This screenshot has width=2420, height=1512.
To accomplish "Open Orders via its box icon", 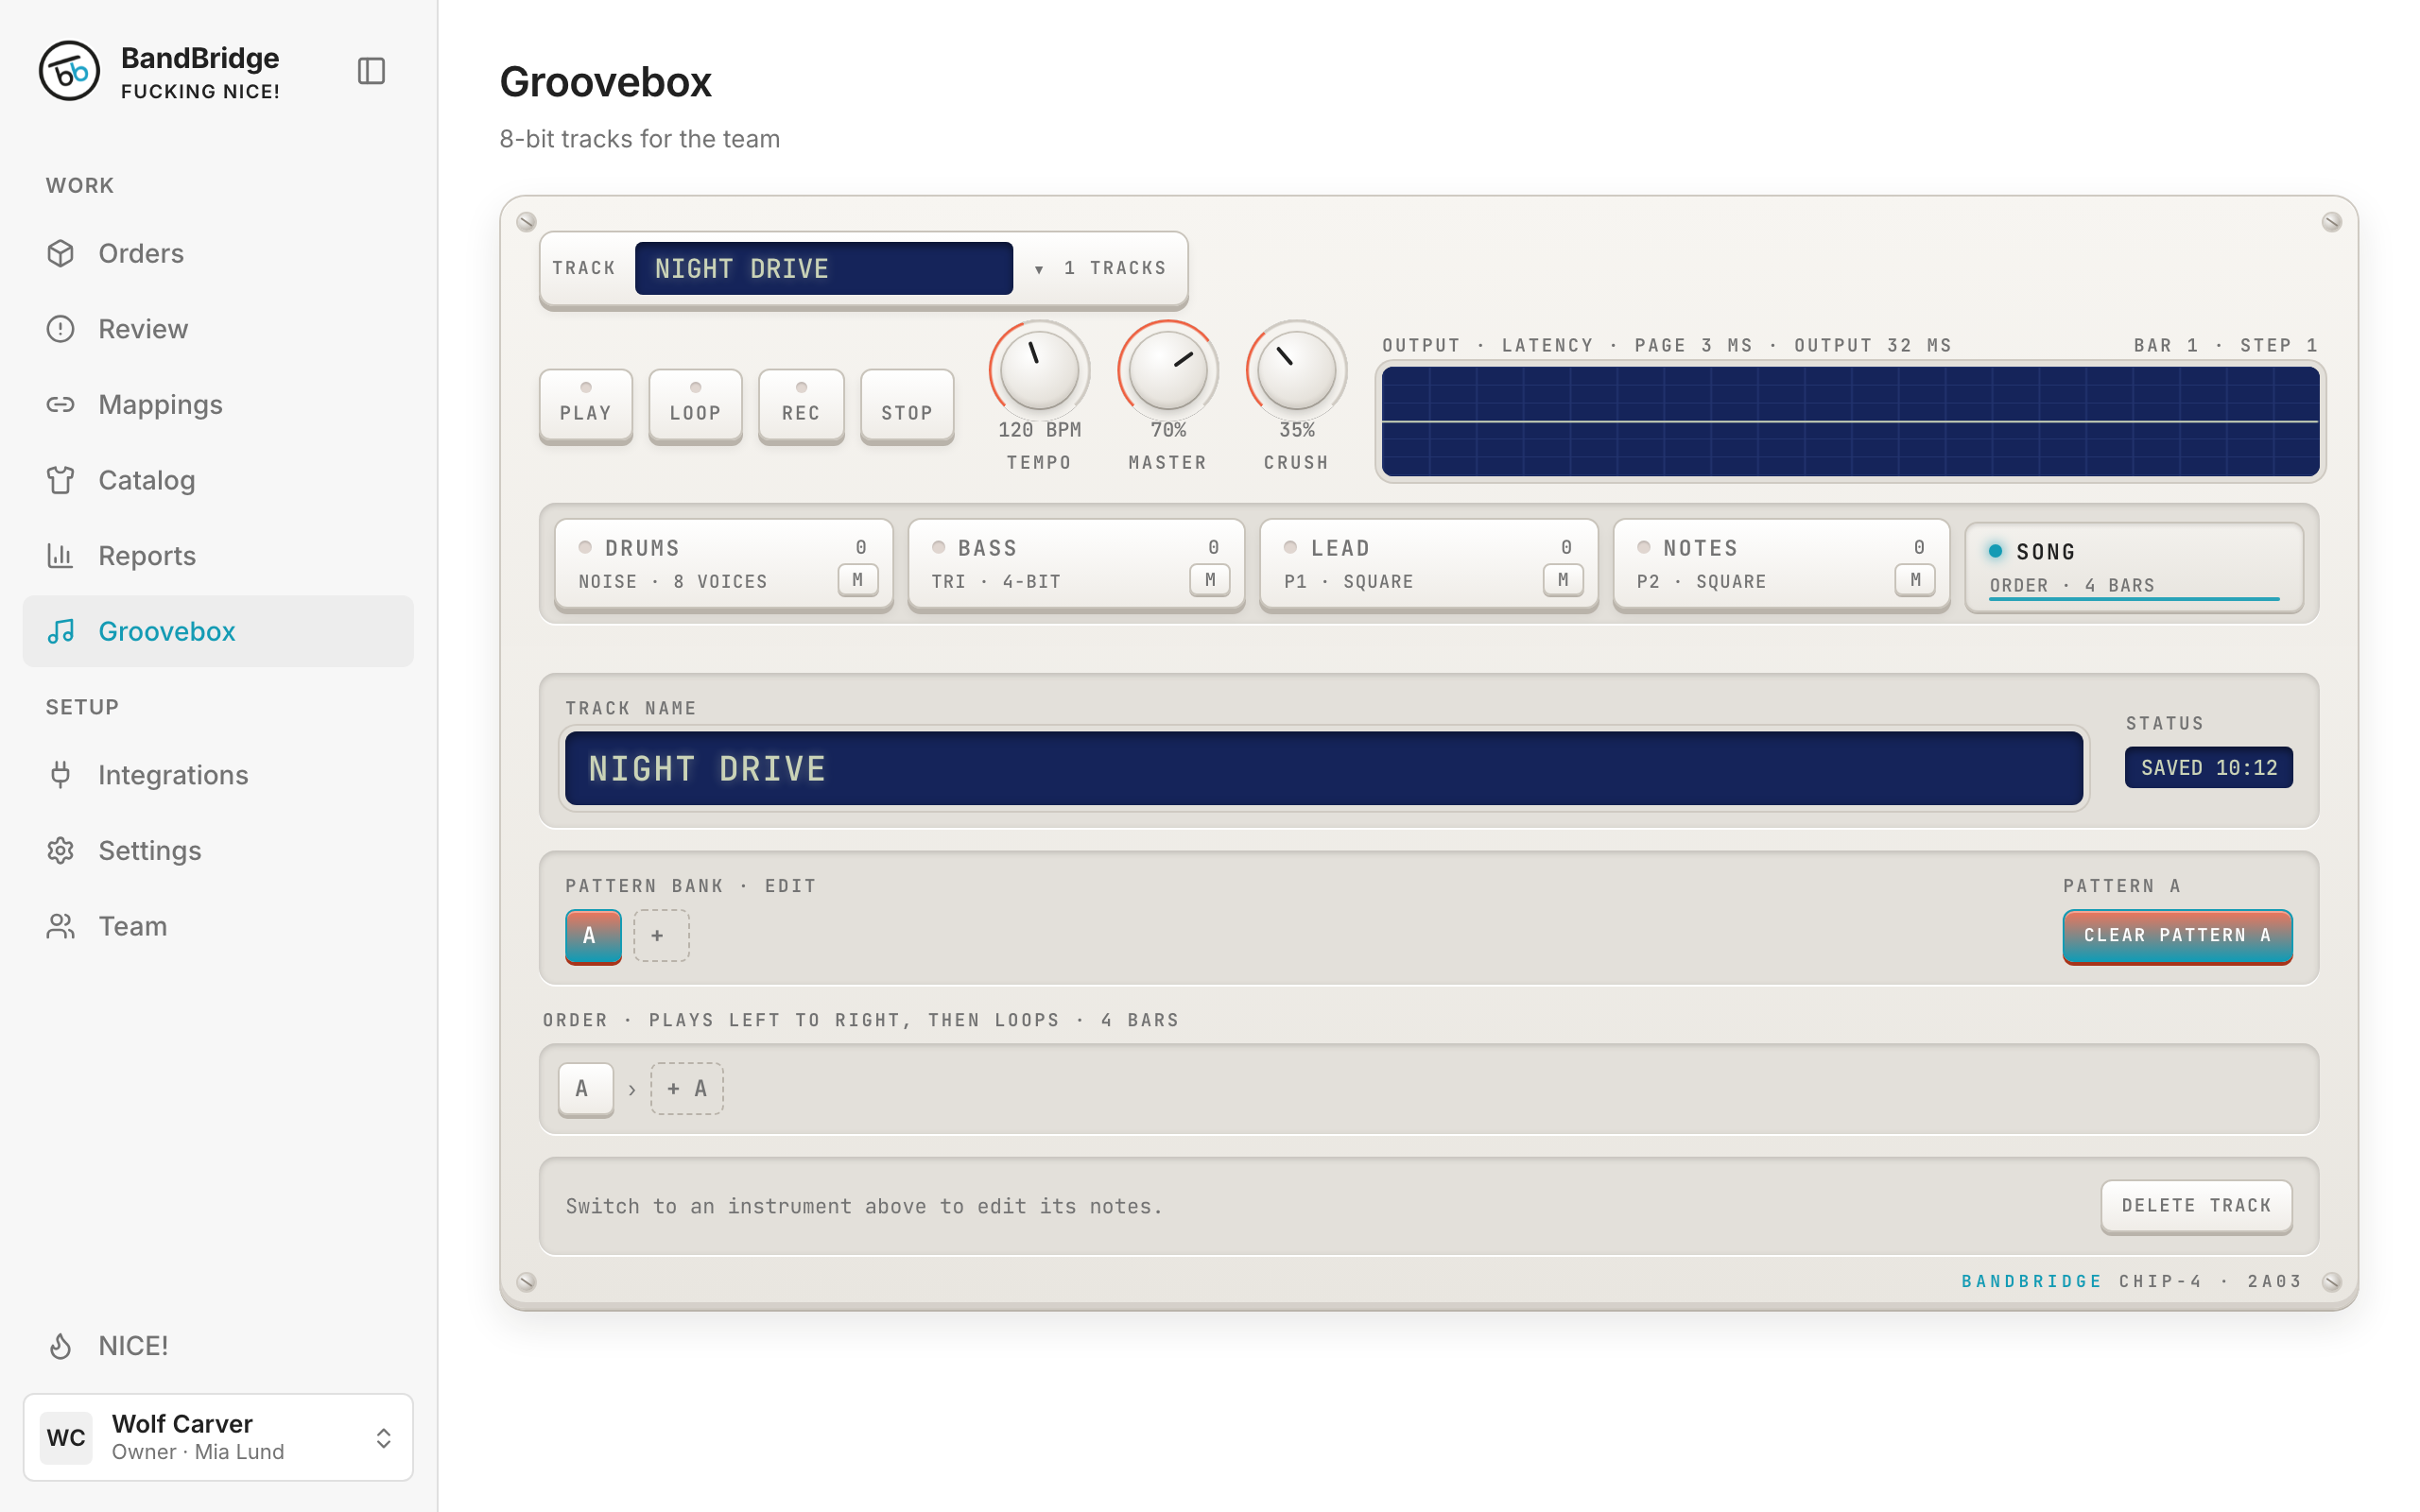I will click(x=61, y=253).
